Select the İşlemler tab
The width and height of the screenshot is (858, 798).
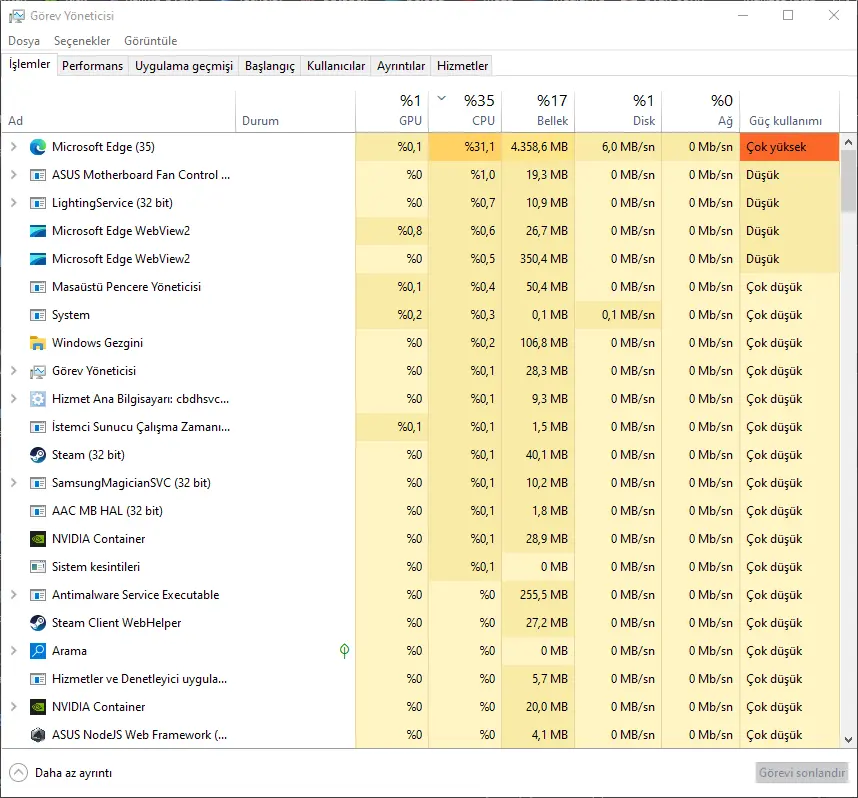29,64
